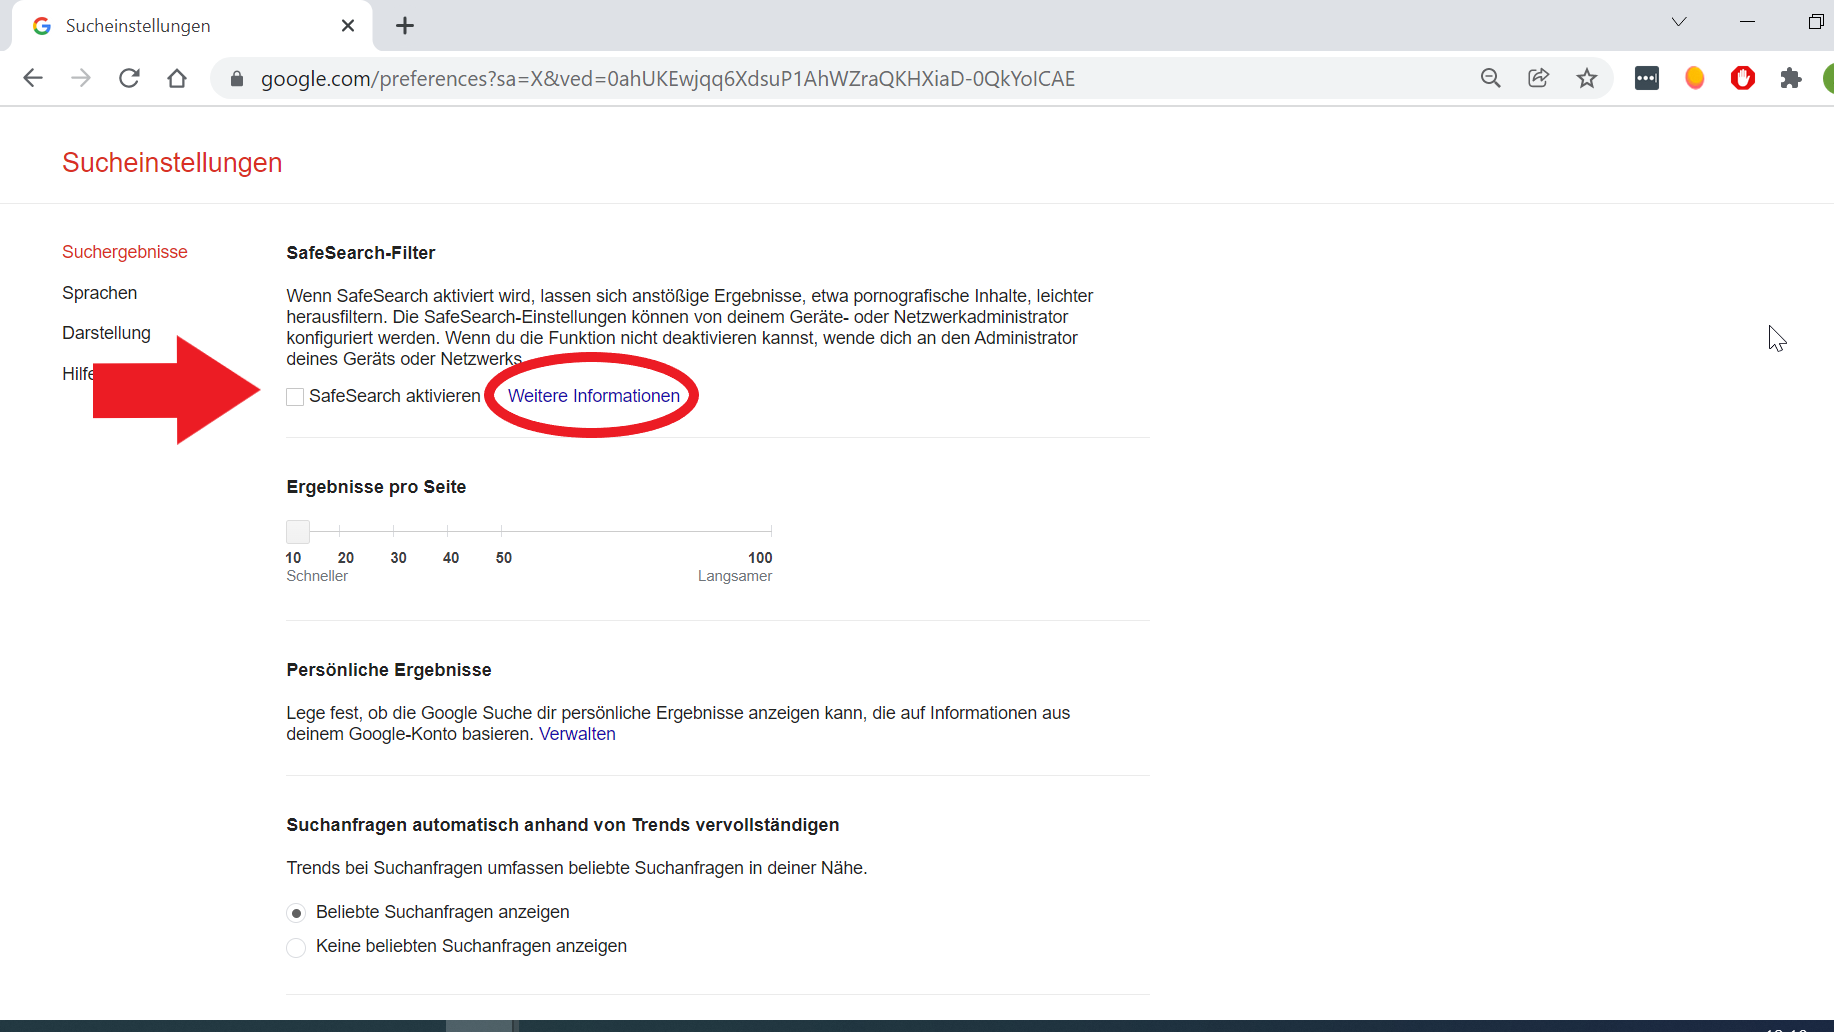Open the Verwalten link
The image size is (1834, 1032).
pyautogui.click(x=577, y=734)
